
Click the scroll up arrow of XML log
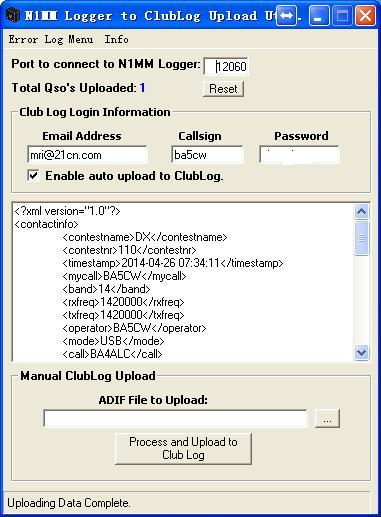(x=362, y=211)
